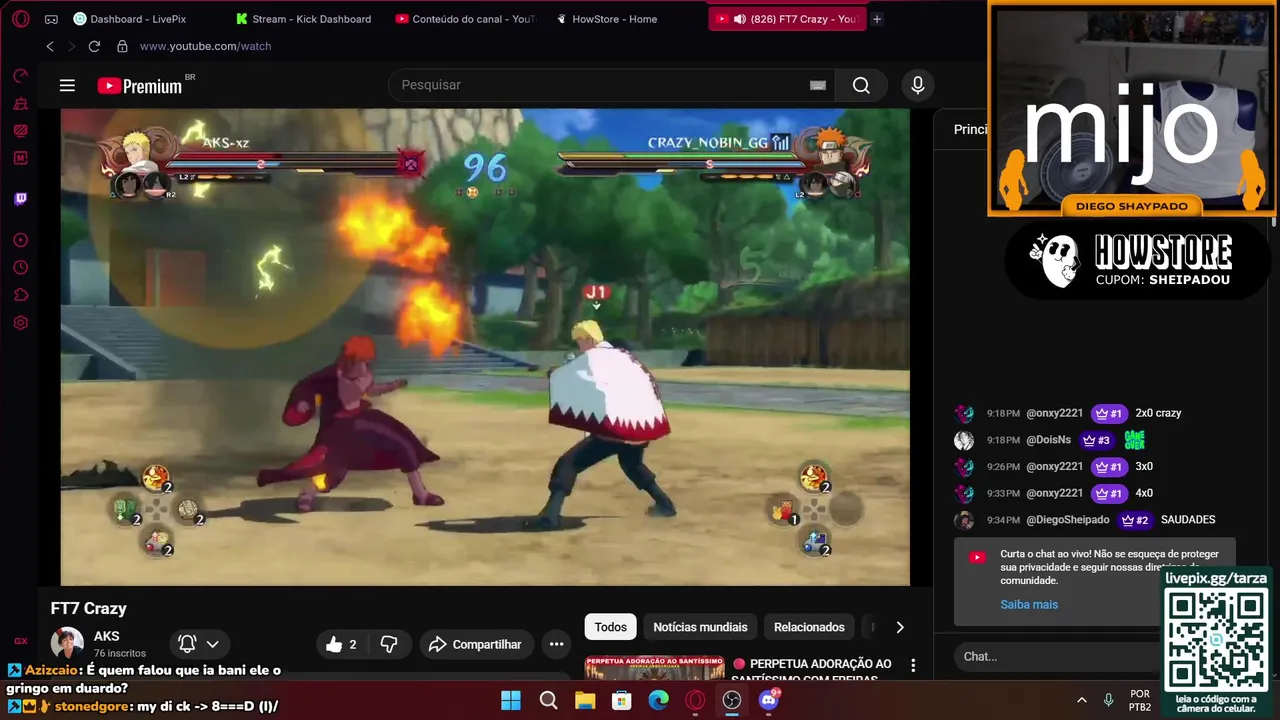1280x720 pixels.
Task: Open Windows Start menu
Action: click(x=511, y=700)
